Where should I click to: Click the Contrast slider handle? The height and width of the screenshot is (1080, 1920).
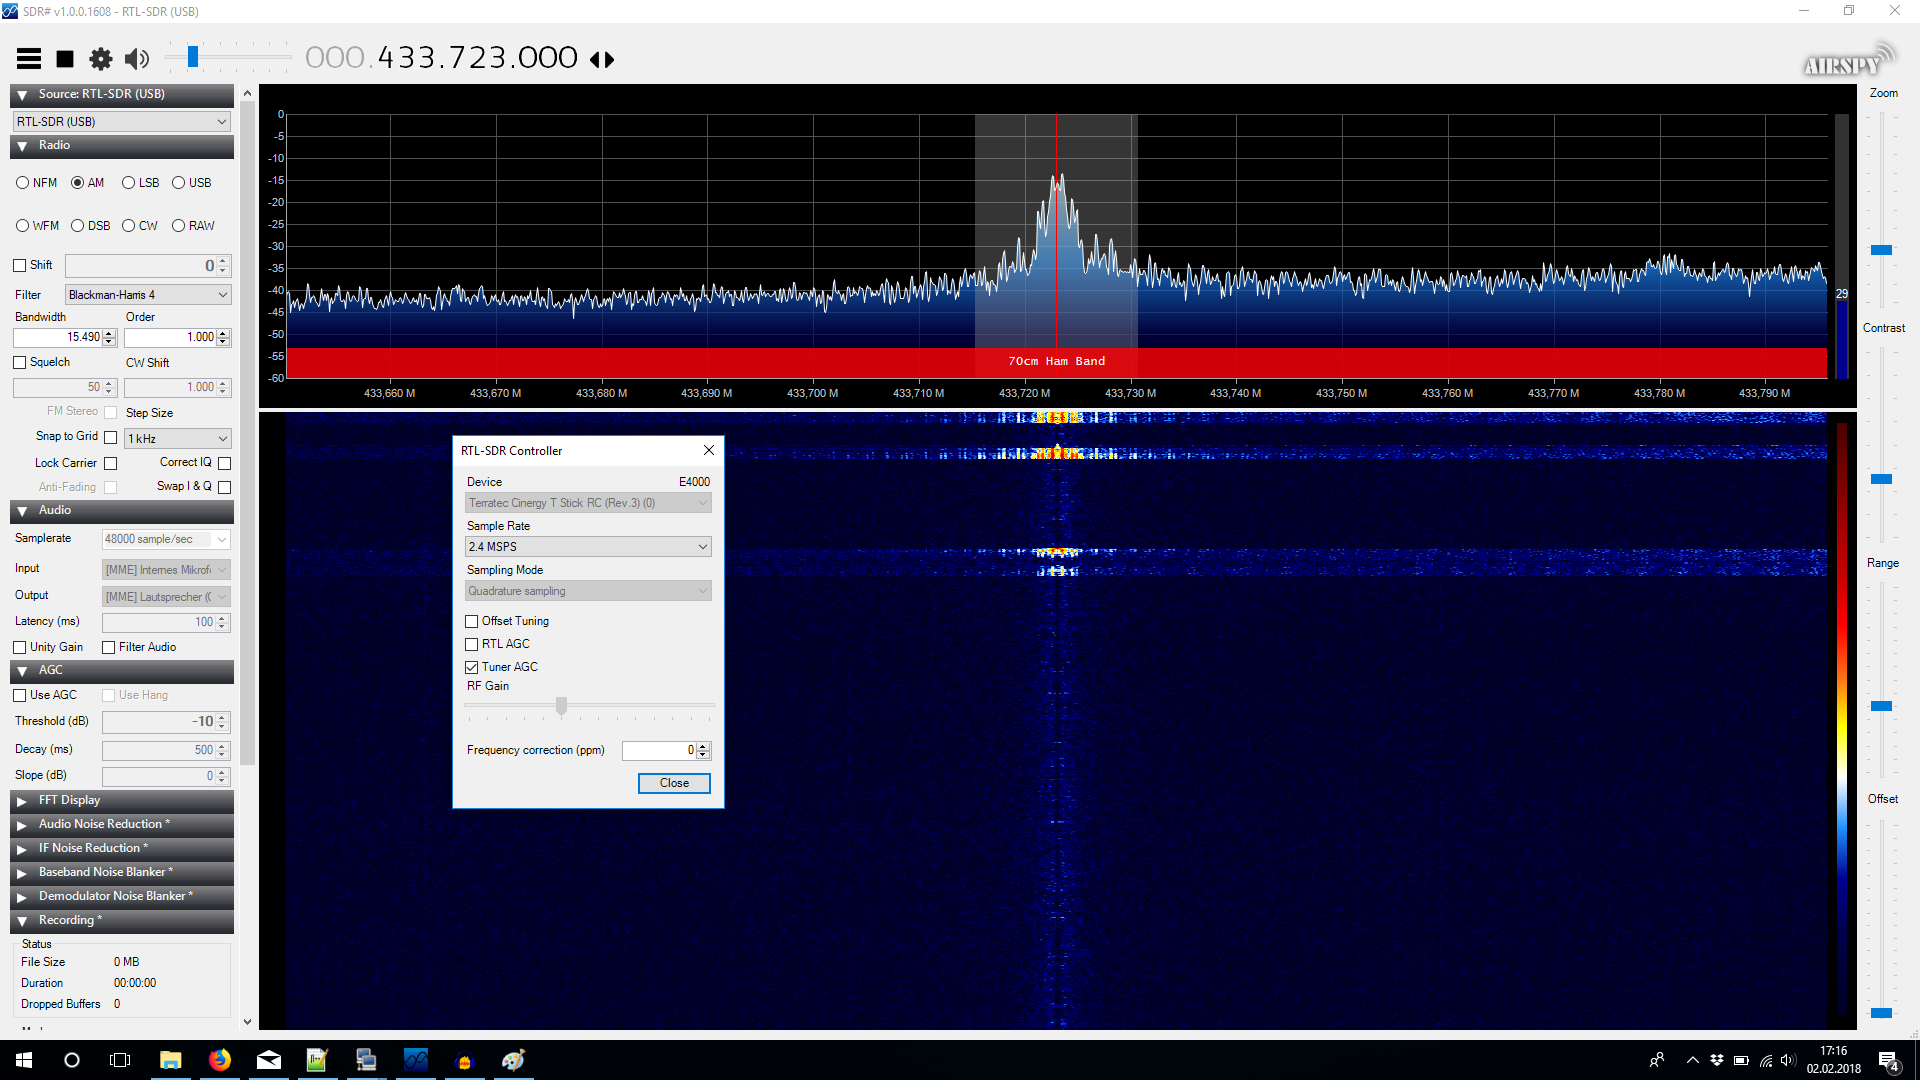1882,479
